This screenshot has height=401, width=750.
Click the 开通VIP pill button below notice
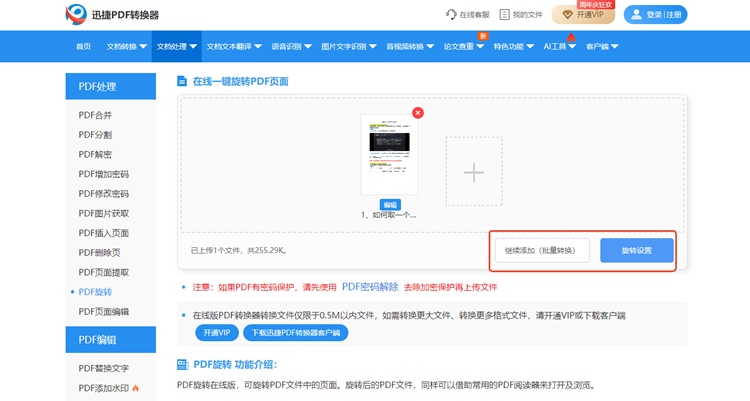point(217,333)
